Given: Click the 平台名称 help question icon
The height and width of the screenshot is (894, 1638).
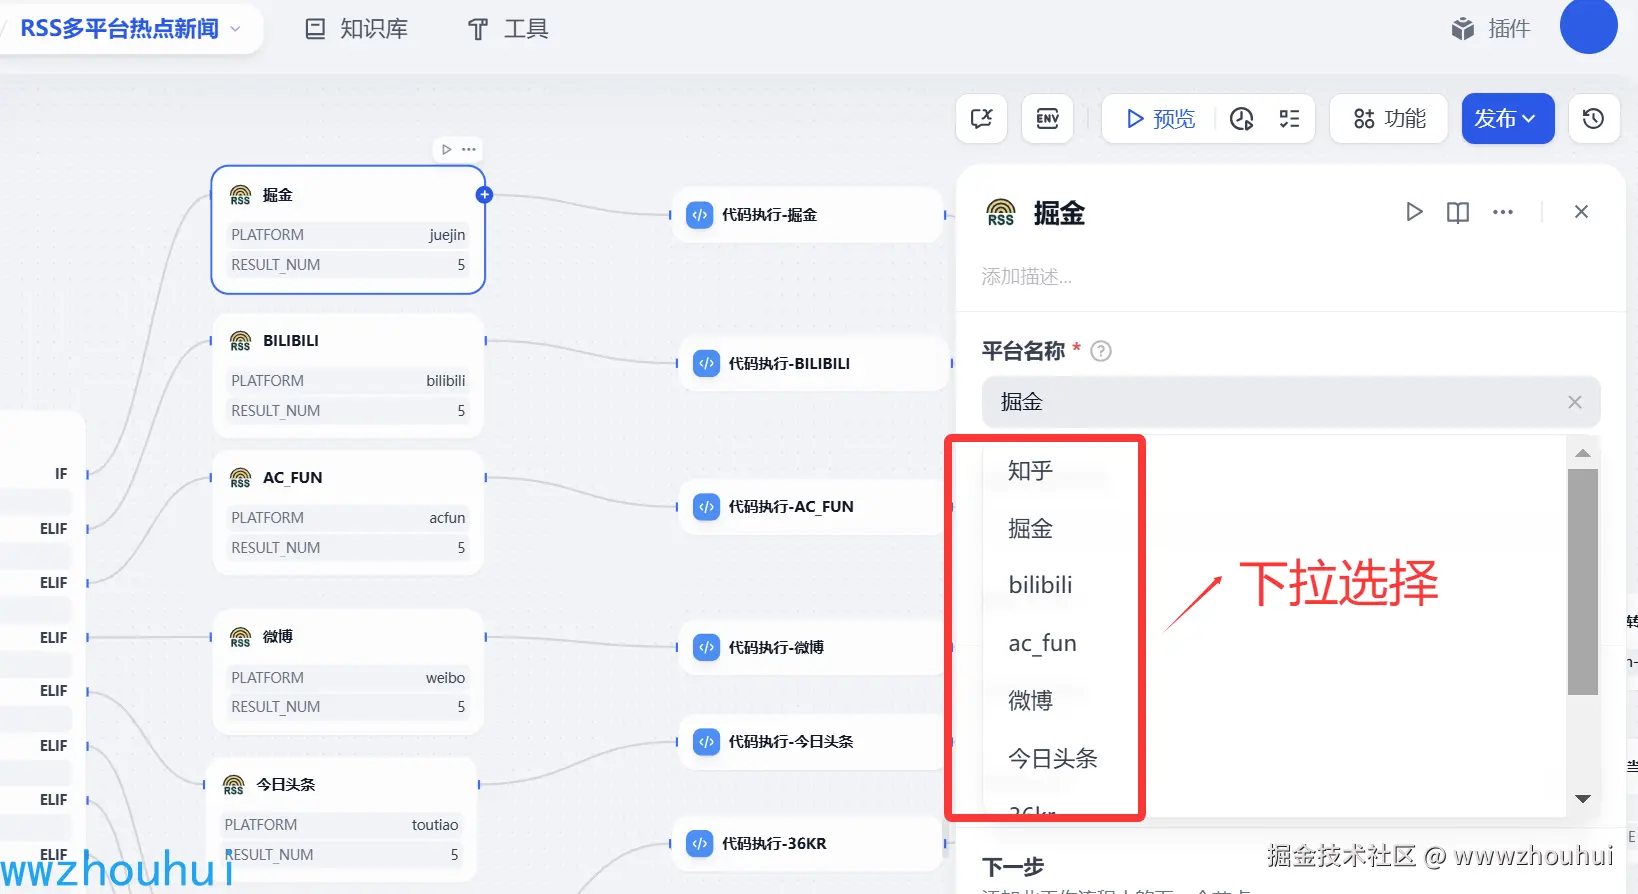Looking at the screenshot, I should tap(1101, 351).
